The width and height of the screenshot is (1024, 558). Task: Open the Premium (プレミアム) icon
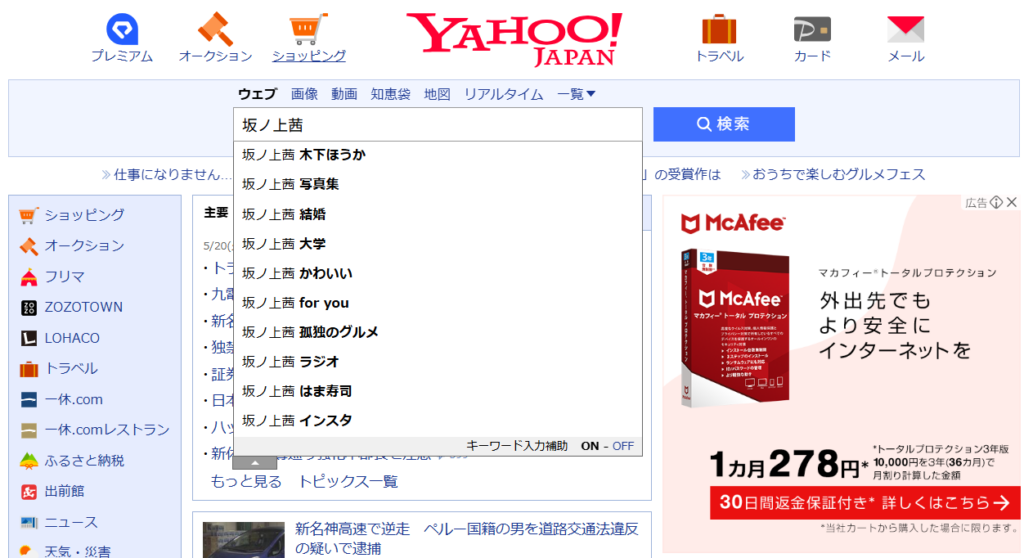(122, 30)
